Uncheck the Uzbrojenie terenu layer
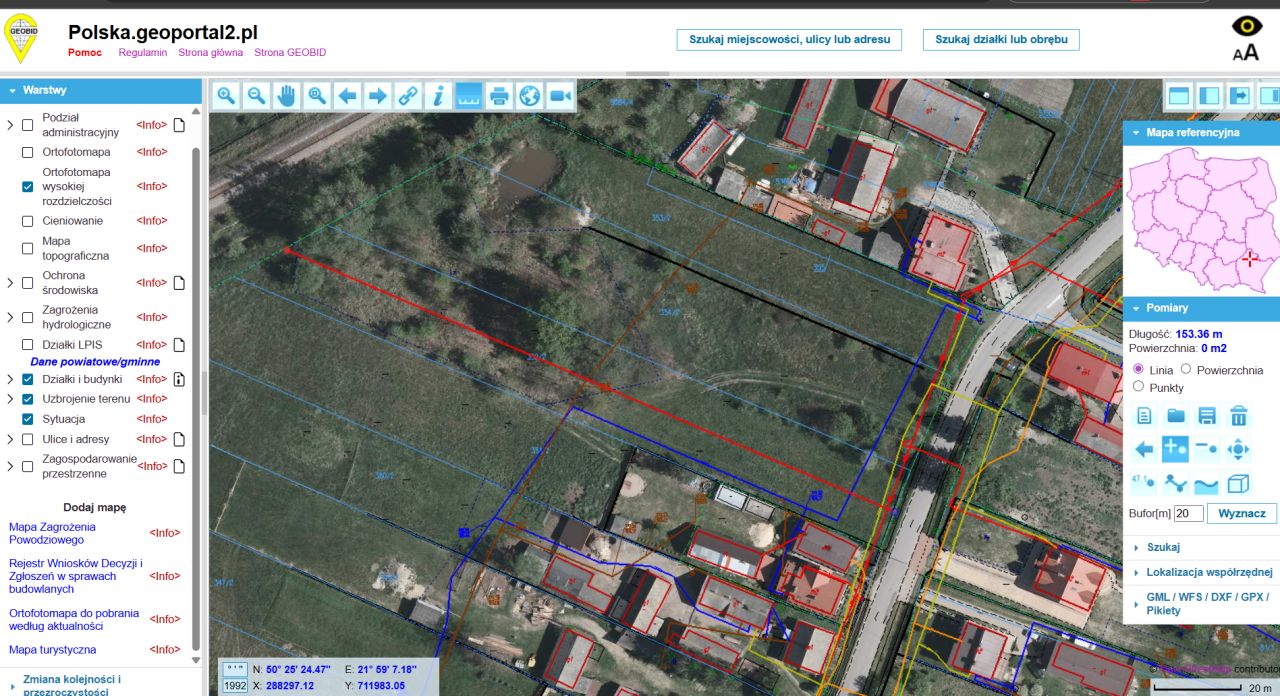This screenshot has height=696, width=1280. [x=28, y=400]
